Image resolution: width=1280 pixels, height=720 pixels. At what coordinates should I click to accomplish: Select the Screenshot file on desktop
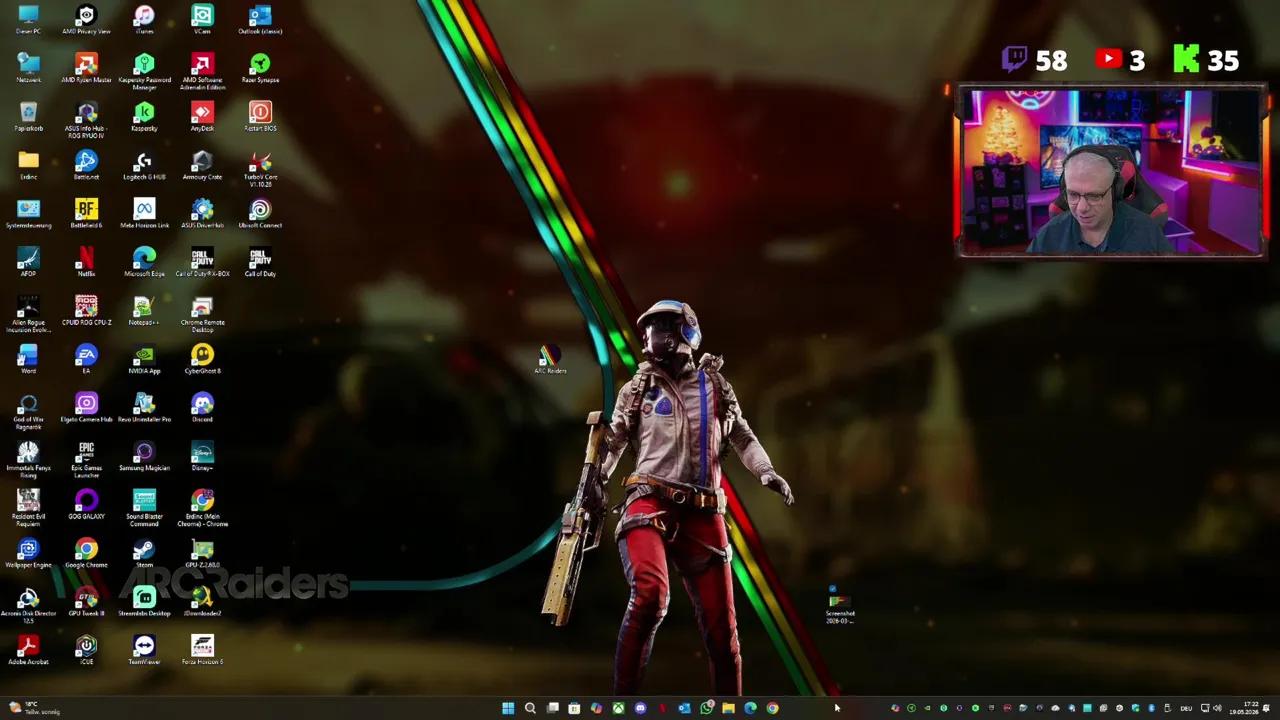840,606
